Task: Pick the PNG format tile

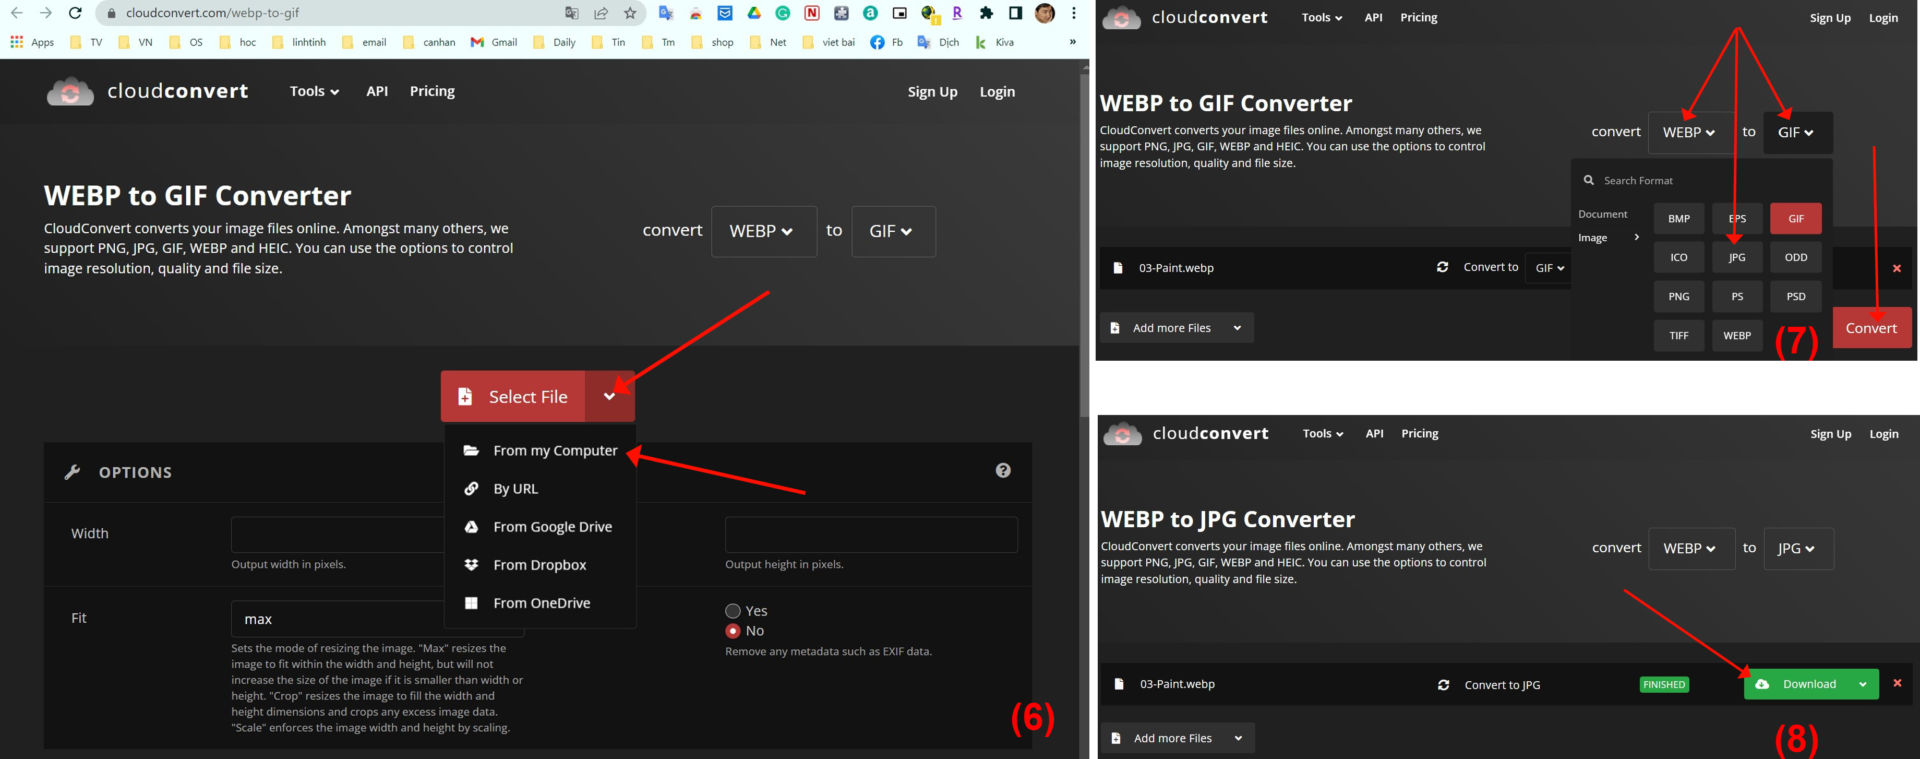Action: point(1679,297)
